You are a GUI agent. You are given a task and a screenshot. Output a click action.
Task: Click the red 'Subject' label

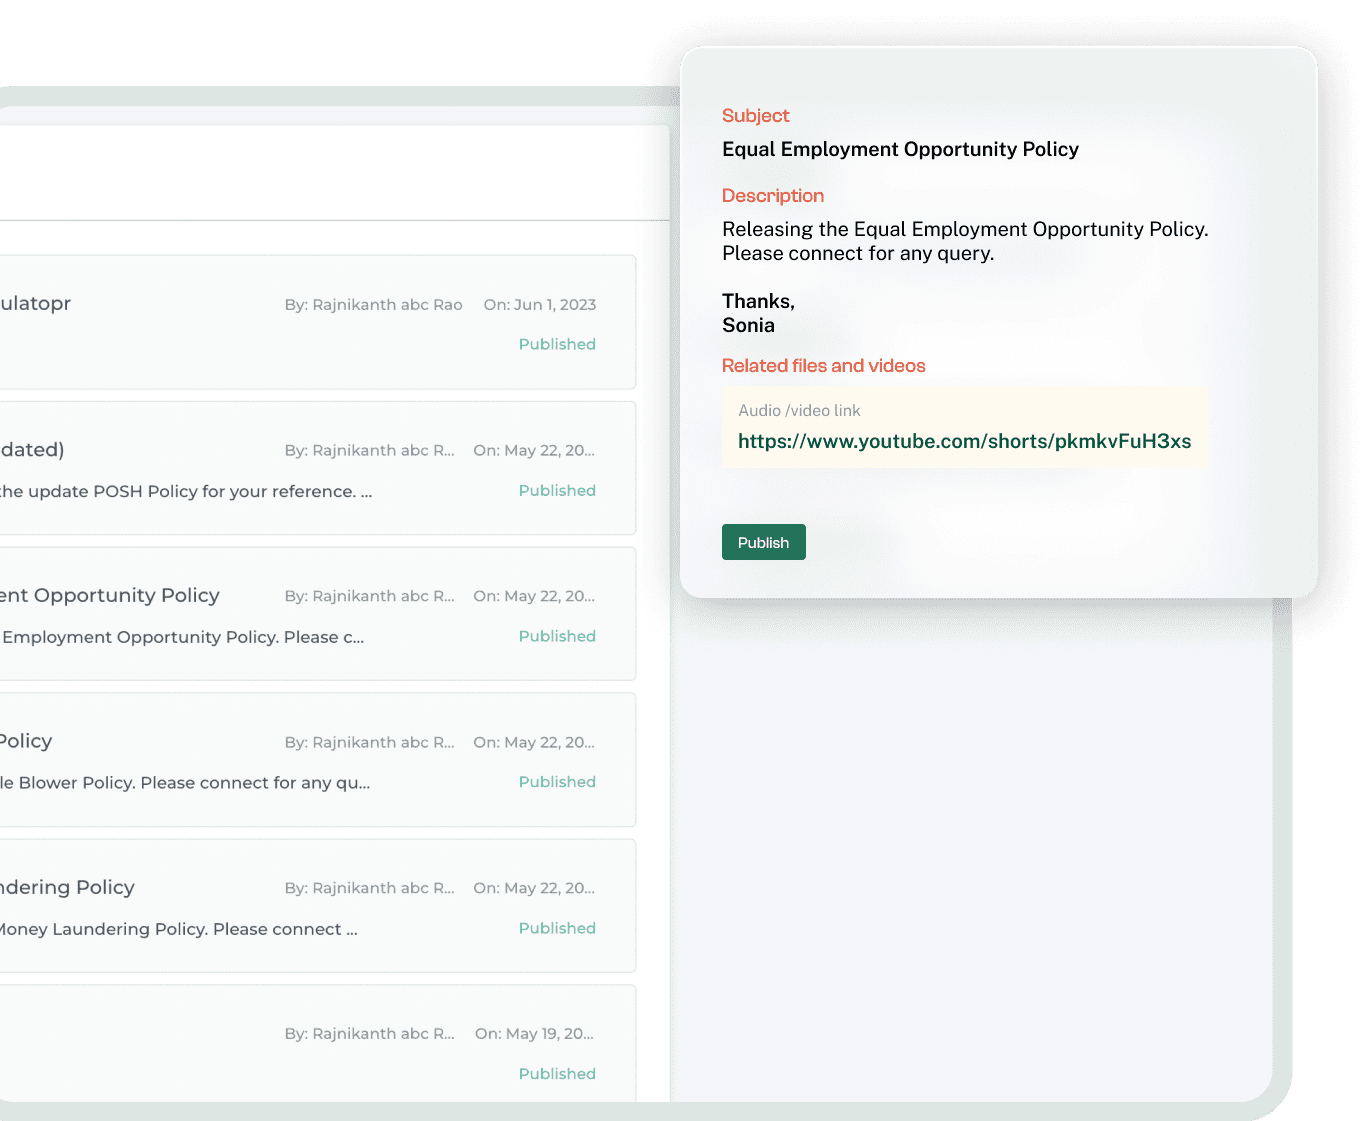click(755, 116)
